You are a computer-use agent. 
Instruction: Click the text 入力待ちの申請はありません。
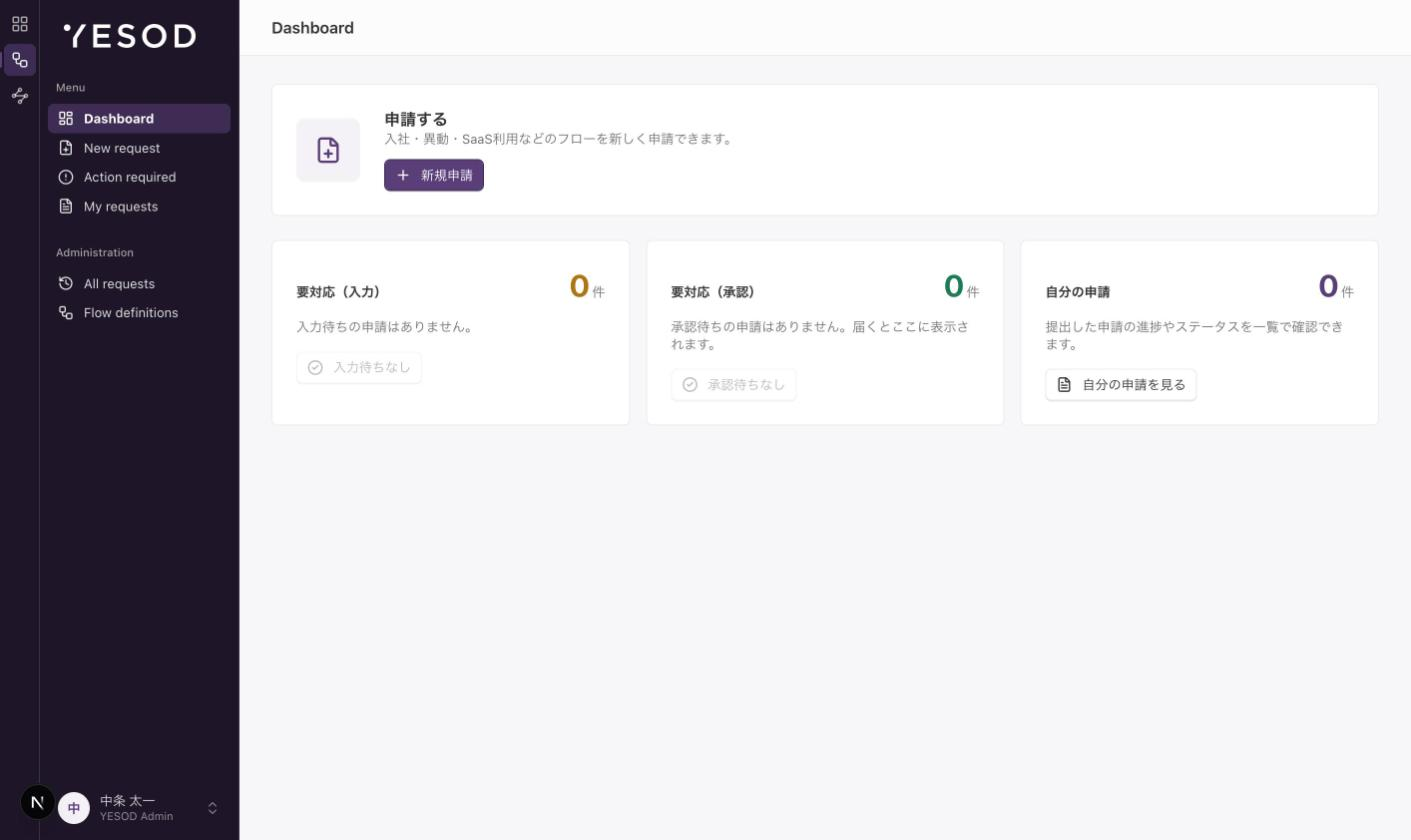385,327
